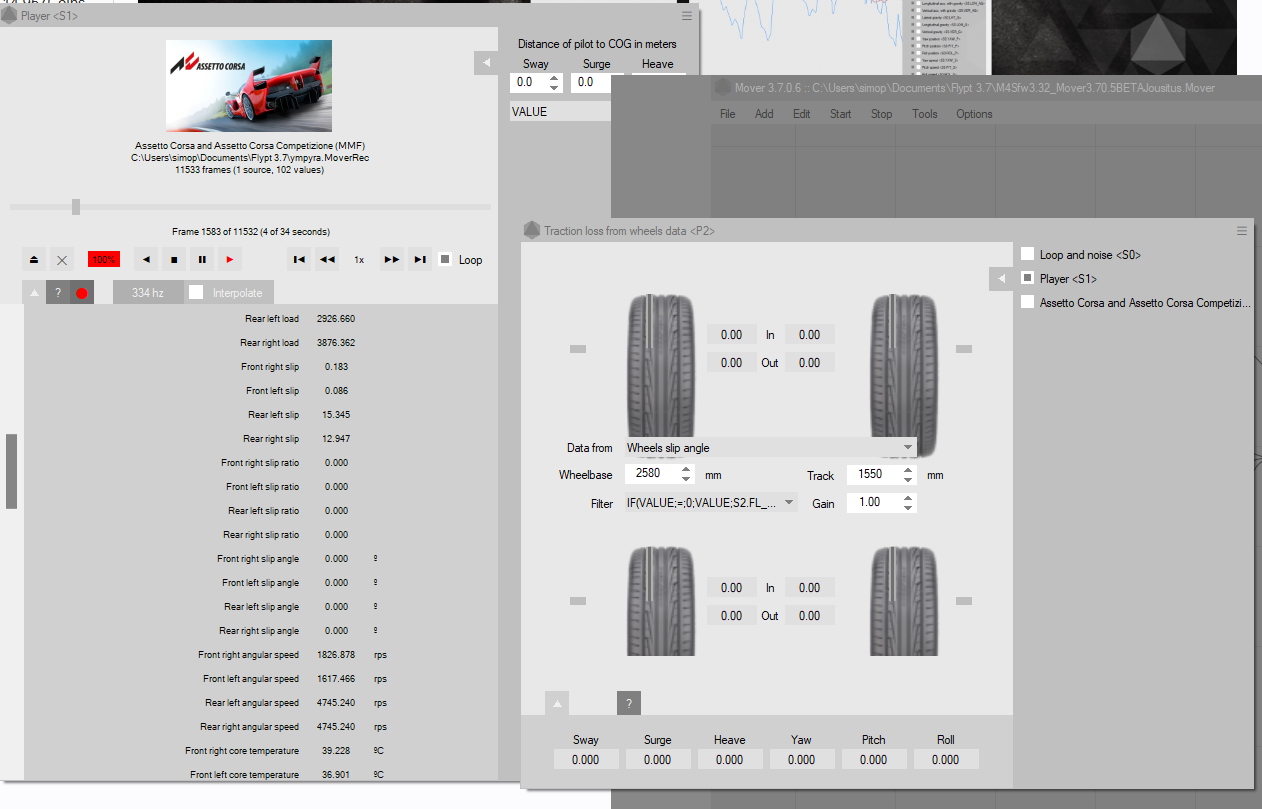Check the Loop and noise <S0> source
Image resolution: width=1262 pixels, height=809 pixels.
pos(1027,254)
